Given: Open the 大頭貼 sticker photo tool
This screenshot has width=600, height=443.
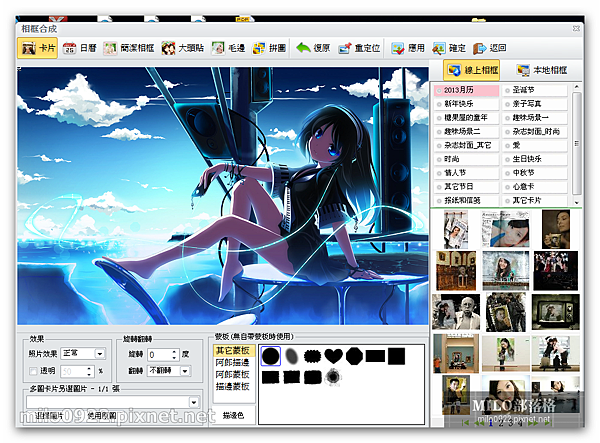Looking at the screenshot, I should [183, 48].
